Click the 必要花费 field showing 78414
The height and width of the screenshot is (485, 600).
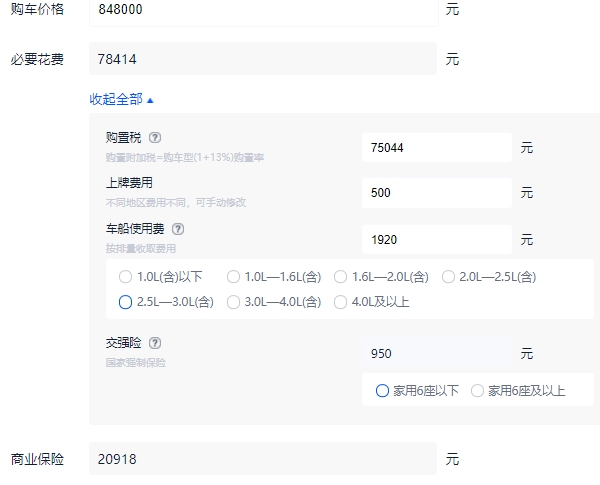(263, 59)
